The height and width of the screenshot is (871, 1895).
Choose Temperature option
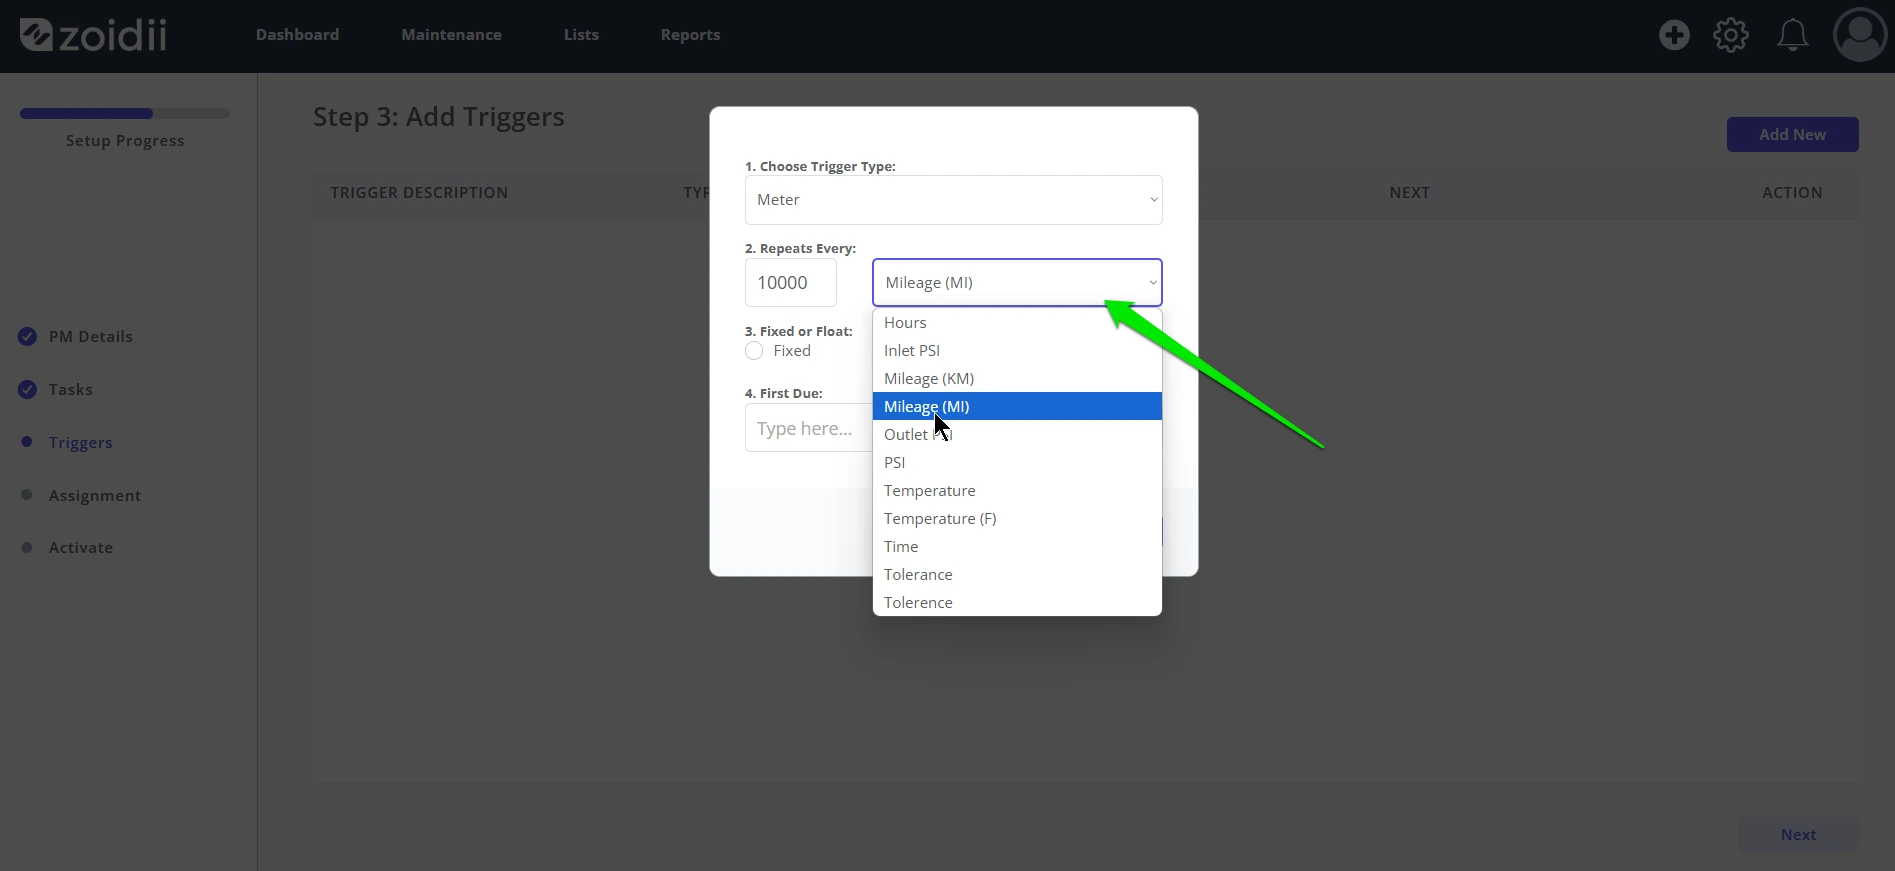[x=1017, y=491]
